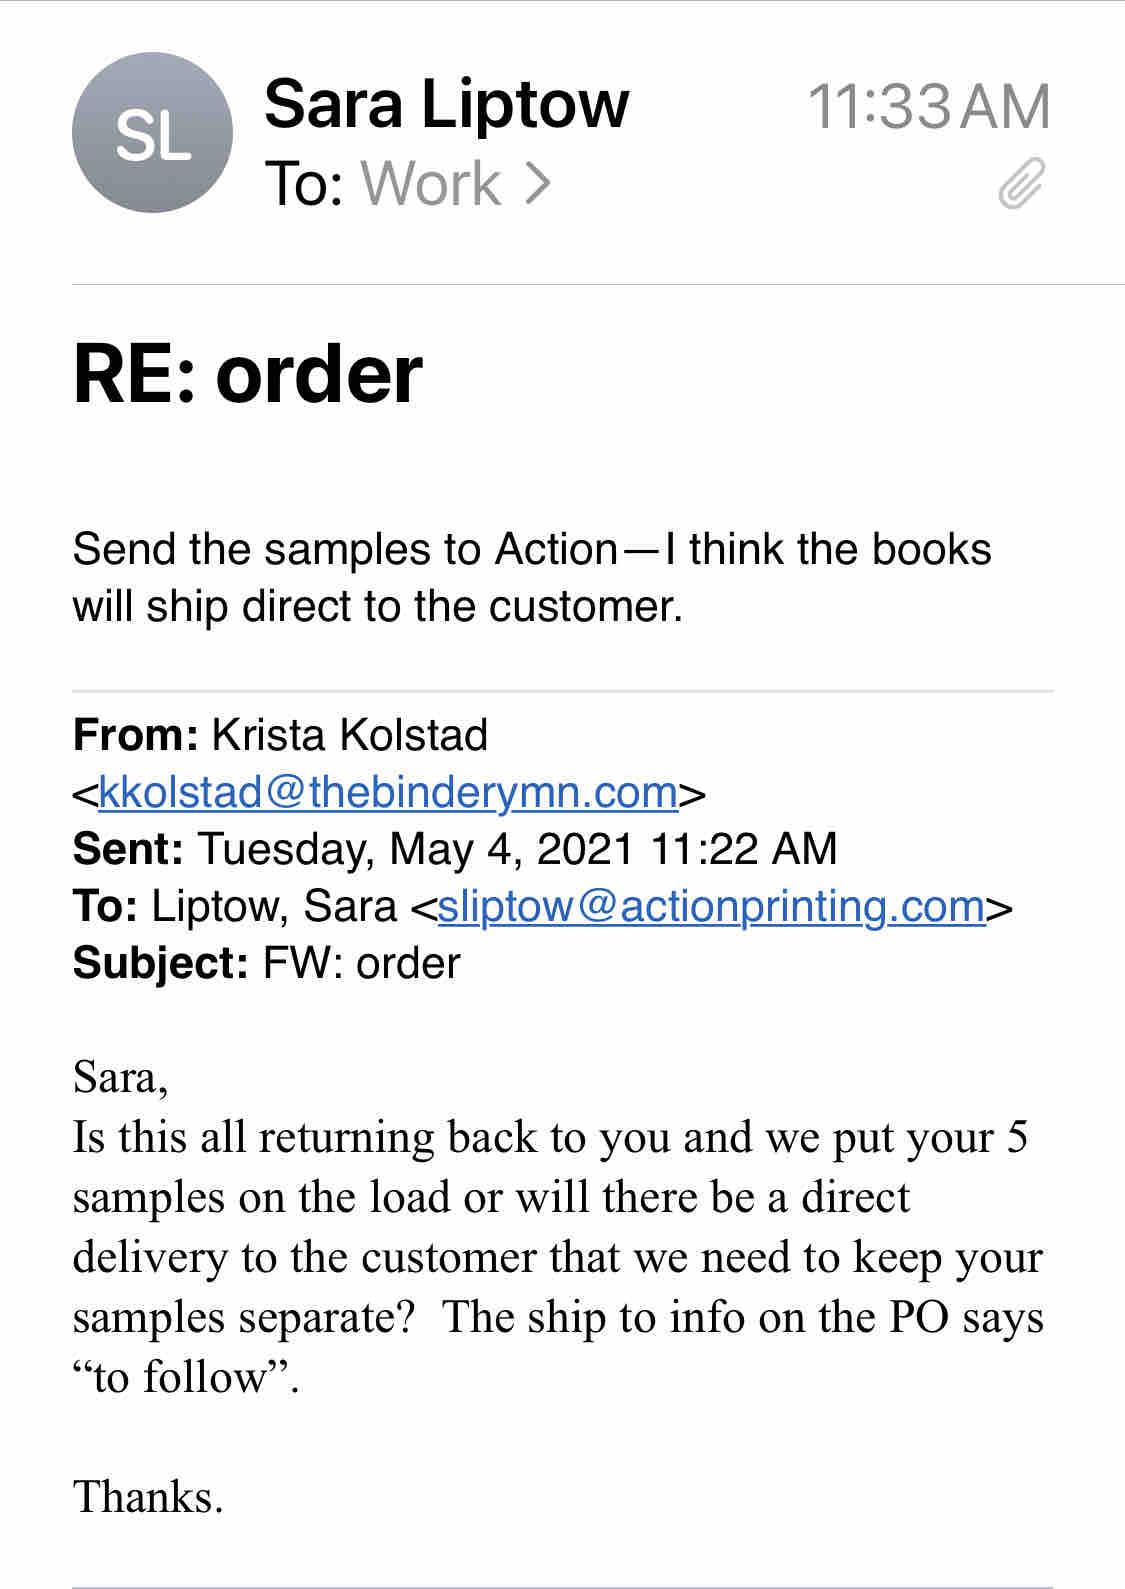The width and height of the screenshot is (1125, 1589).
Task: Tap the 'Thanks.' closing line
Action: (x=148, y=1497)
